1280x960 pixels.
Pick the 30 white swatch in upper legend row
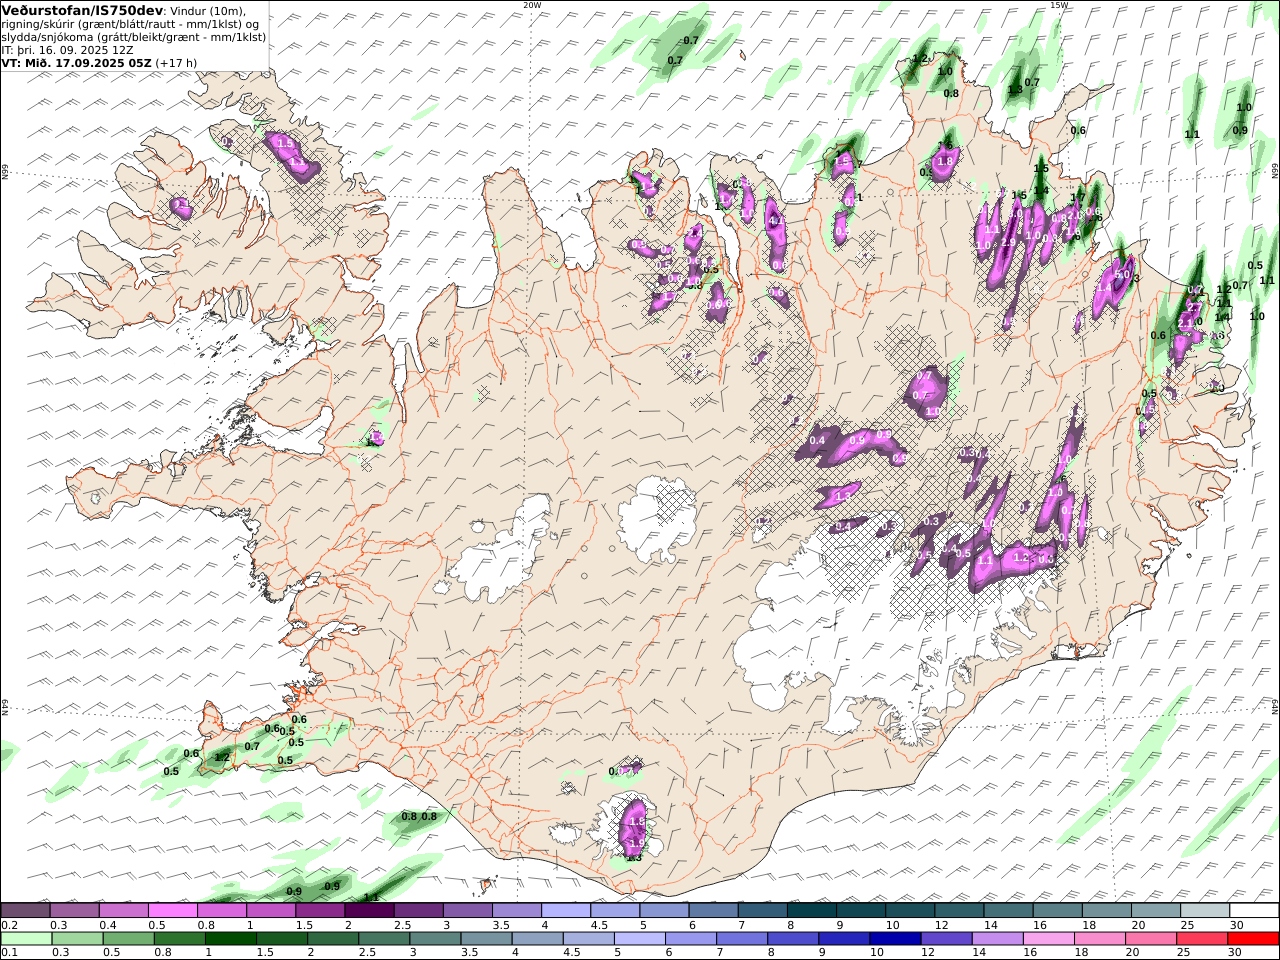[1254, 911]
